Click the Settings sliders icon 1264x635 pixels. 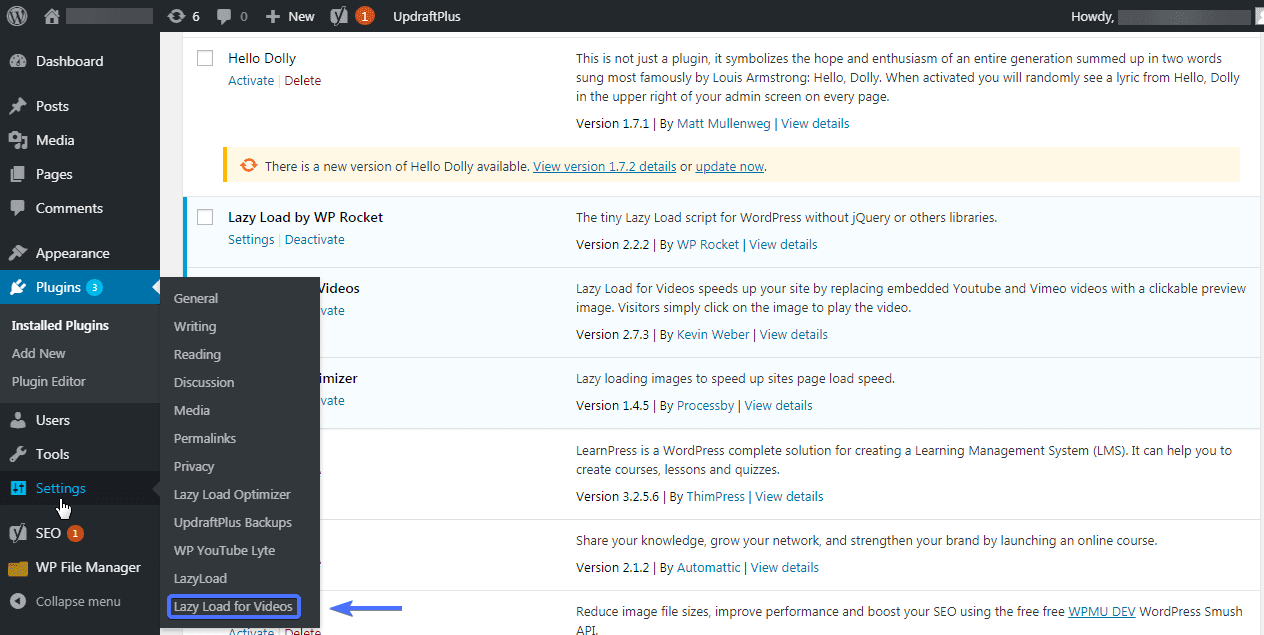[x=18, y=488]
